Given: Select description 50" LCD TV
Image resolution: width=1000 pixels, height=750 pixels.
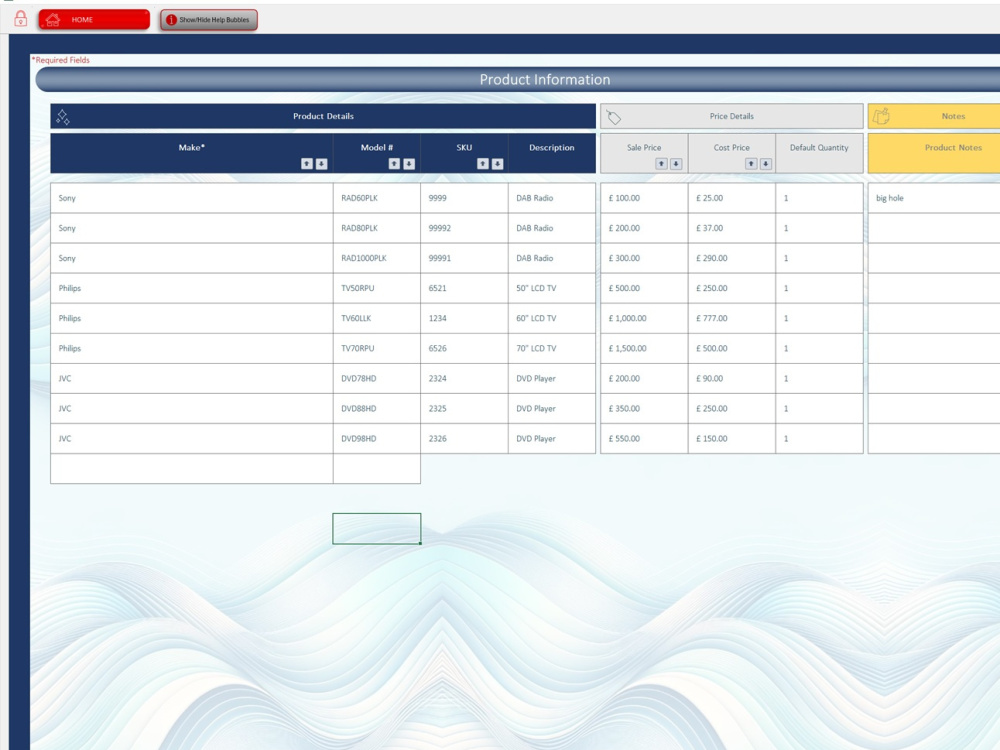Looking at the screenshot, I should coord(552,288).
